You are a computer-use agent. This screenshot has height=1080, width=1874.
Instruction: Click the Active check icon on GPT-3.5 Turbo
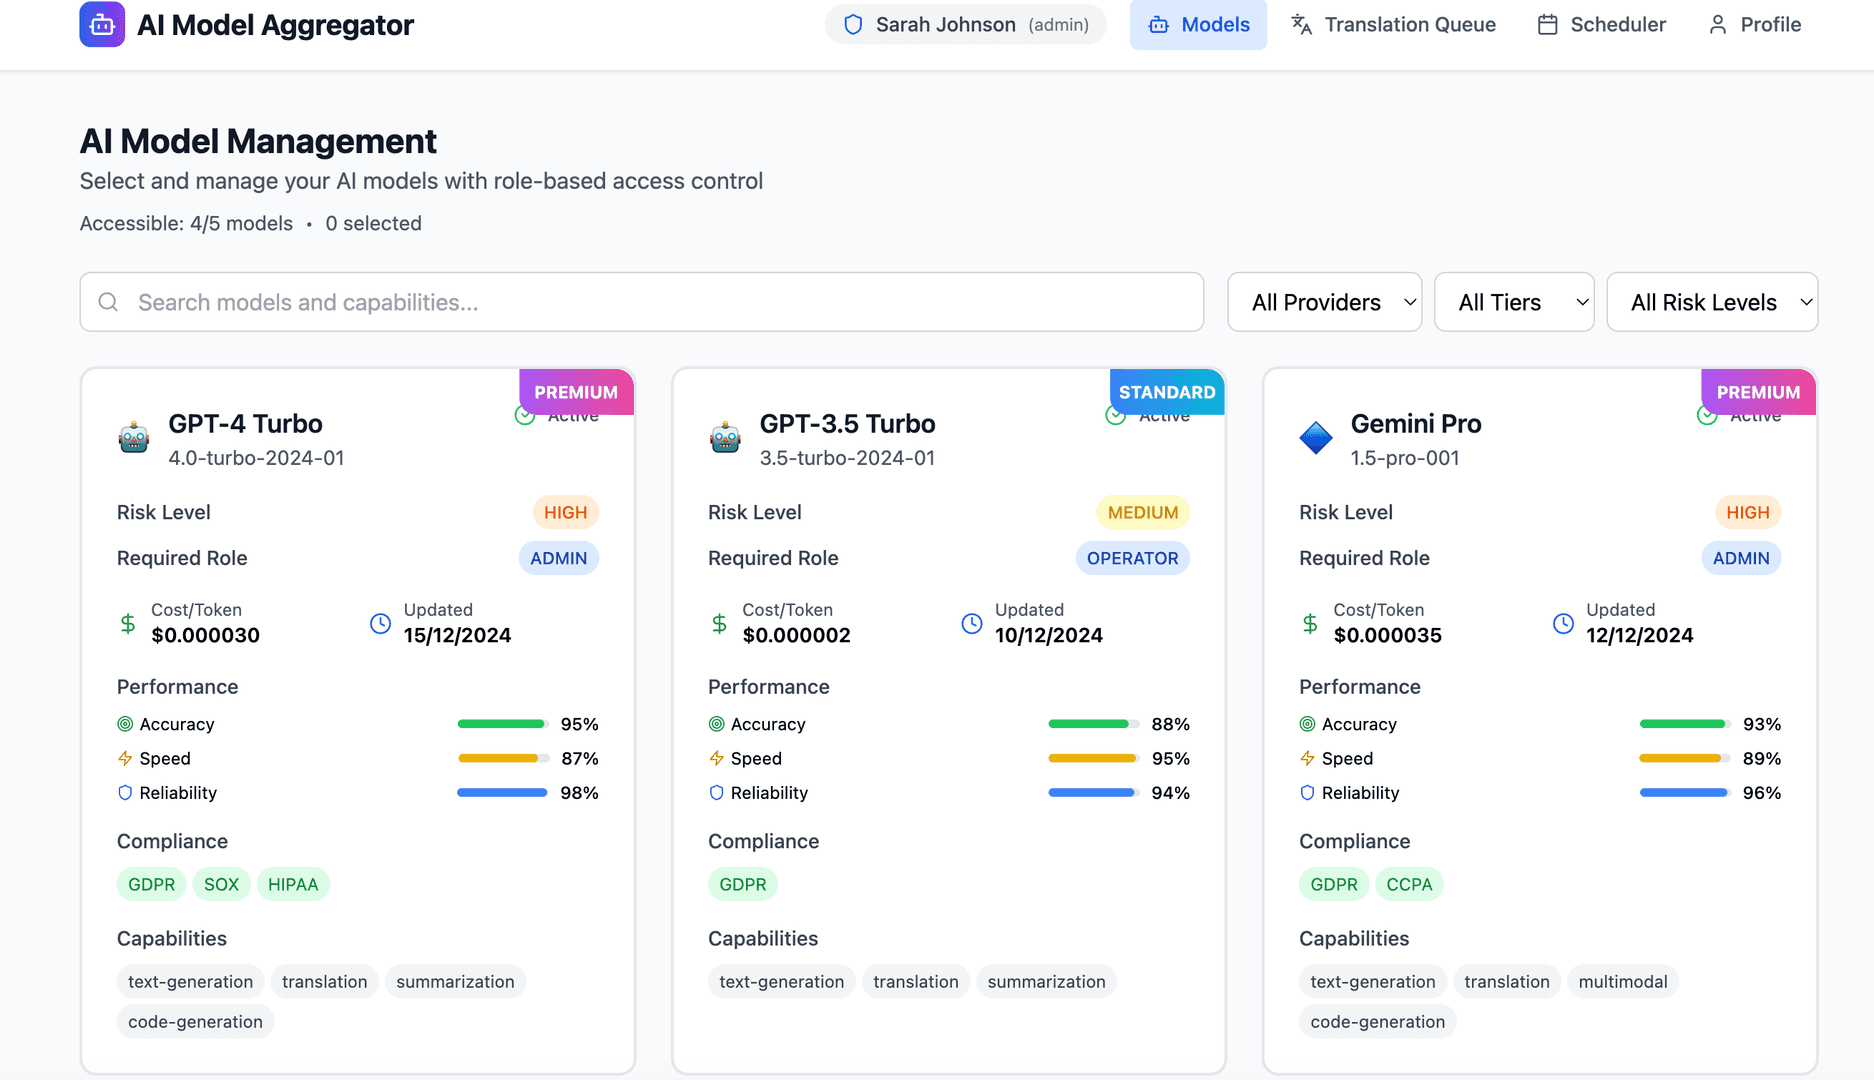pyautogui.click(x=1116, y=417)
